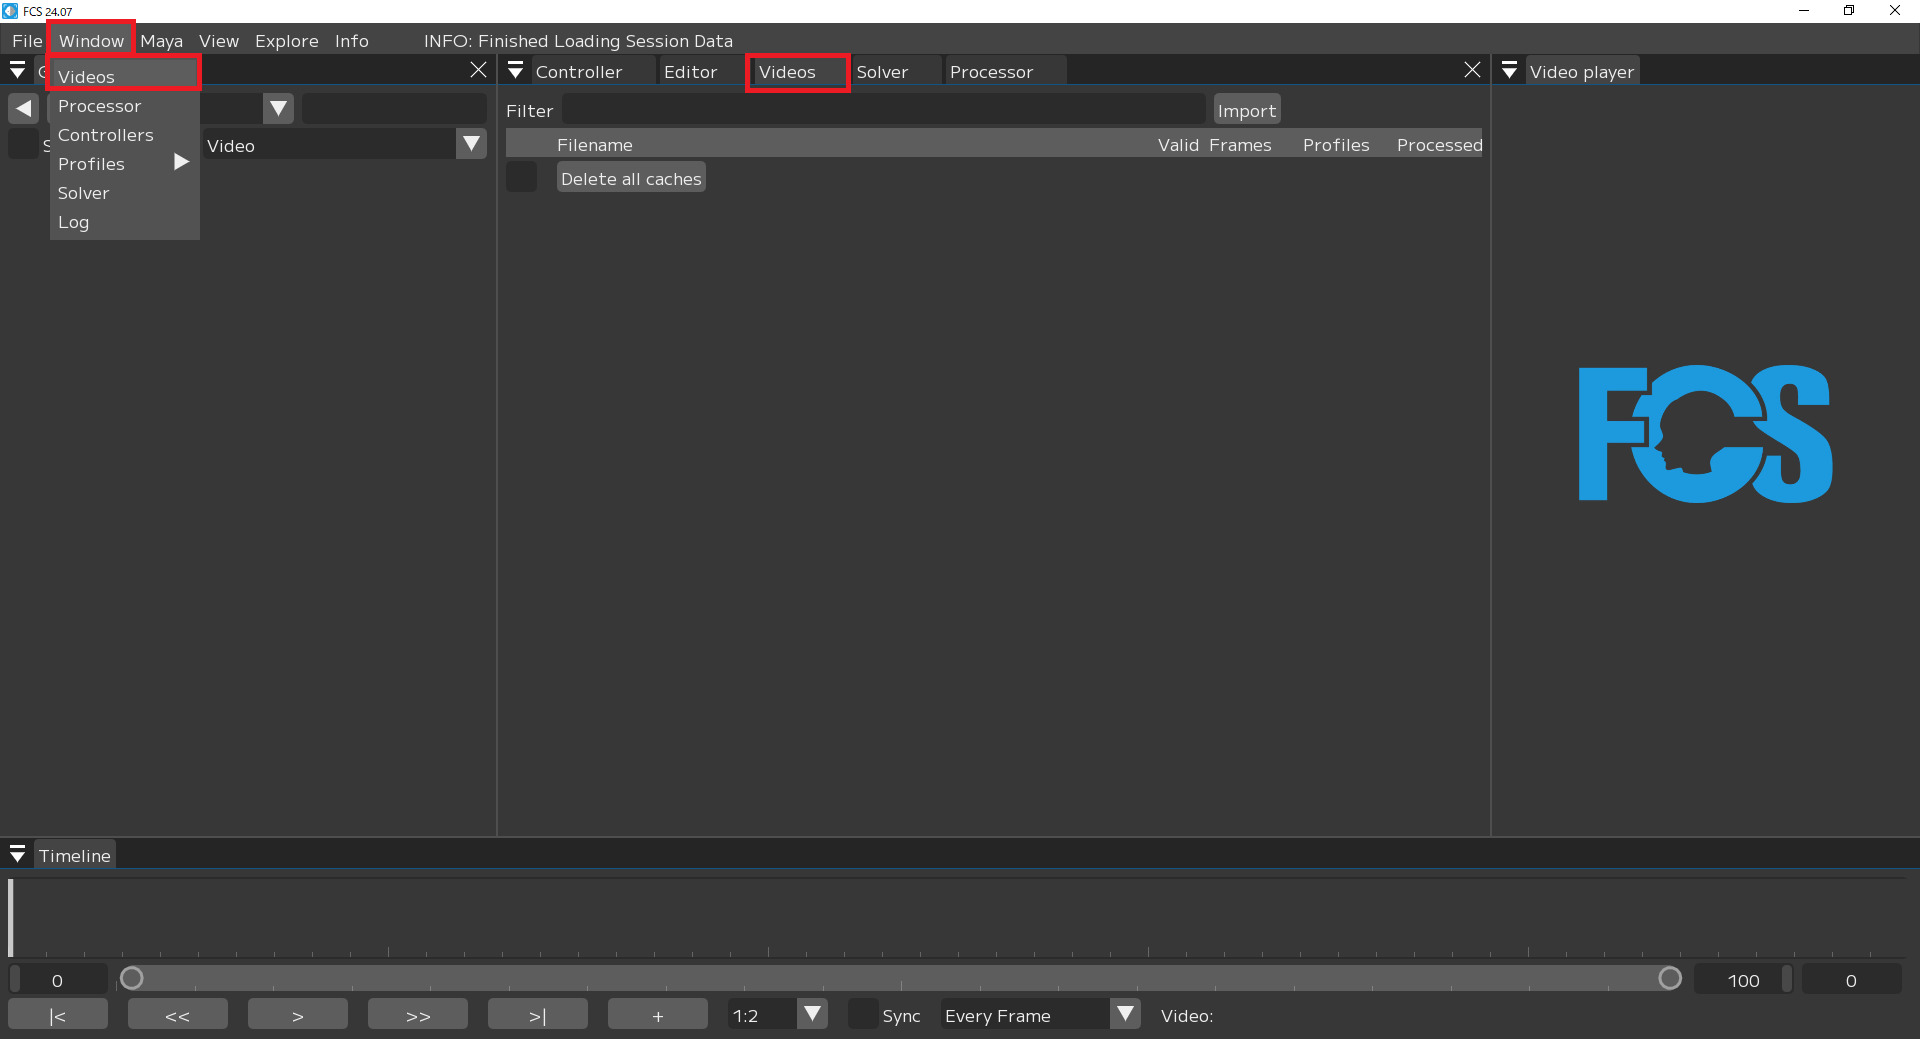This screenshot has height=1039, width=1920.
Task: Click Delete all caches button
Action: coord(631,178)
